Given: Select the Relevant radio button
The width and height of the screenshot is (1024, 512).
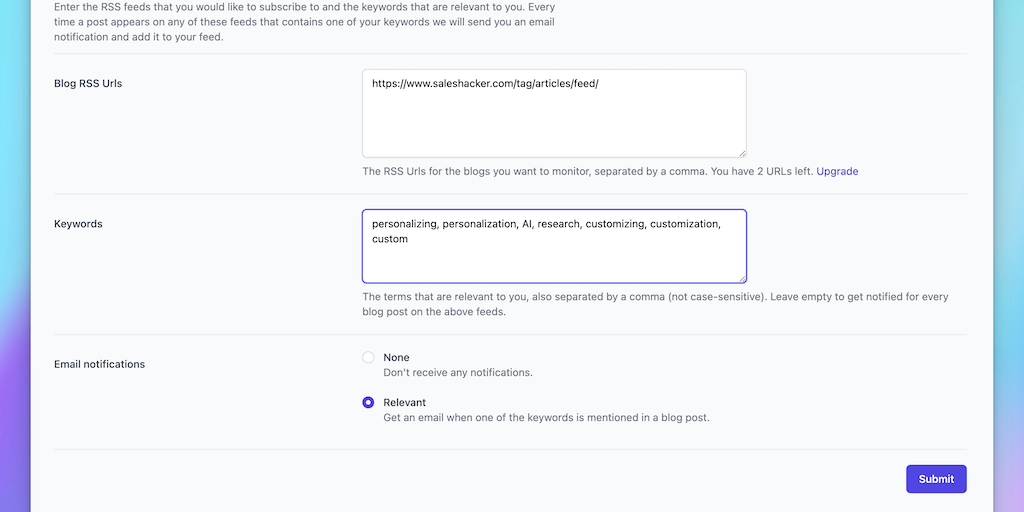Looking at the screenshot, I should [368, 402].
